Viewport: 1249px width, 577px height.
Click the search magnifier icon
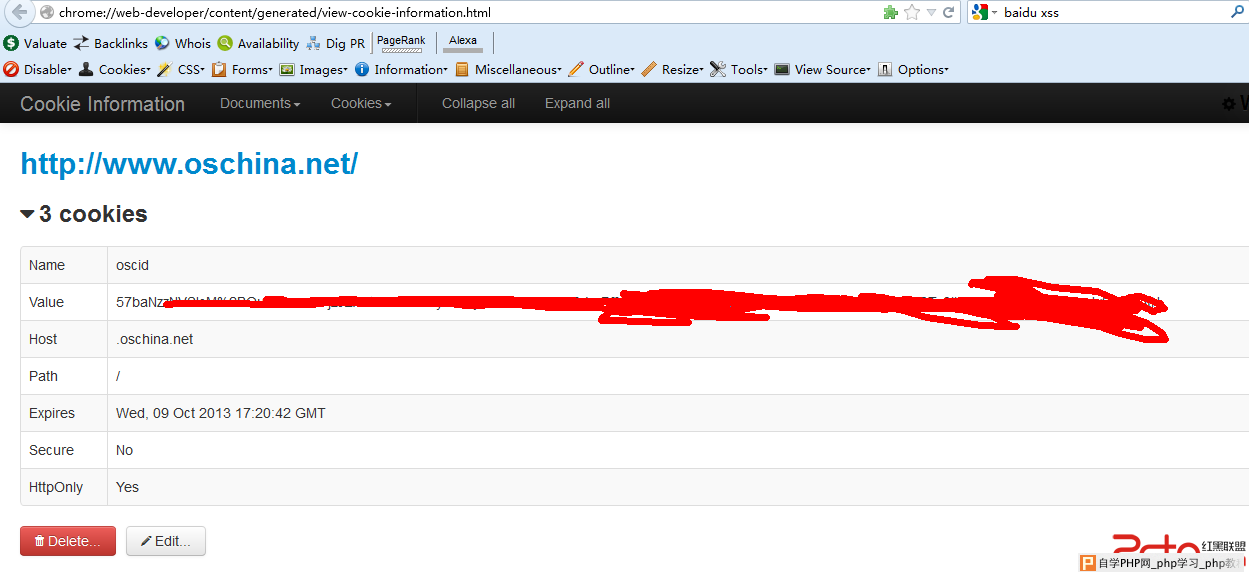click(x=1237, y=13)
